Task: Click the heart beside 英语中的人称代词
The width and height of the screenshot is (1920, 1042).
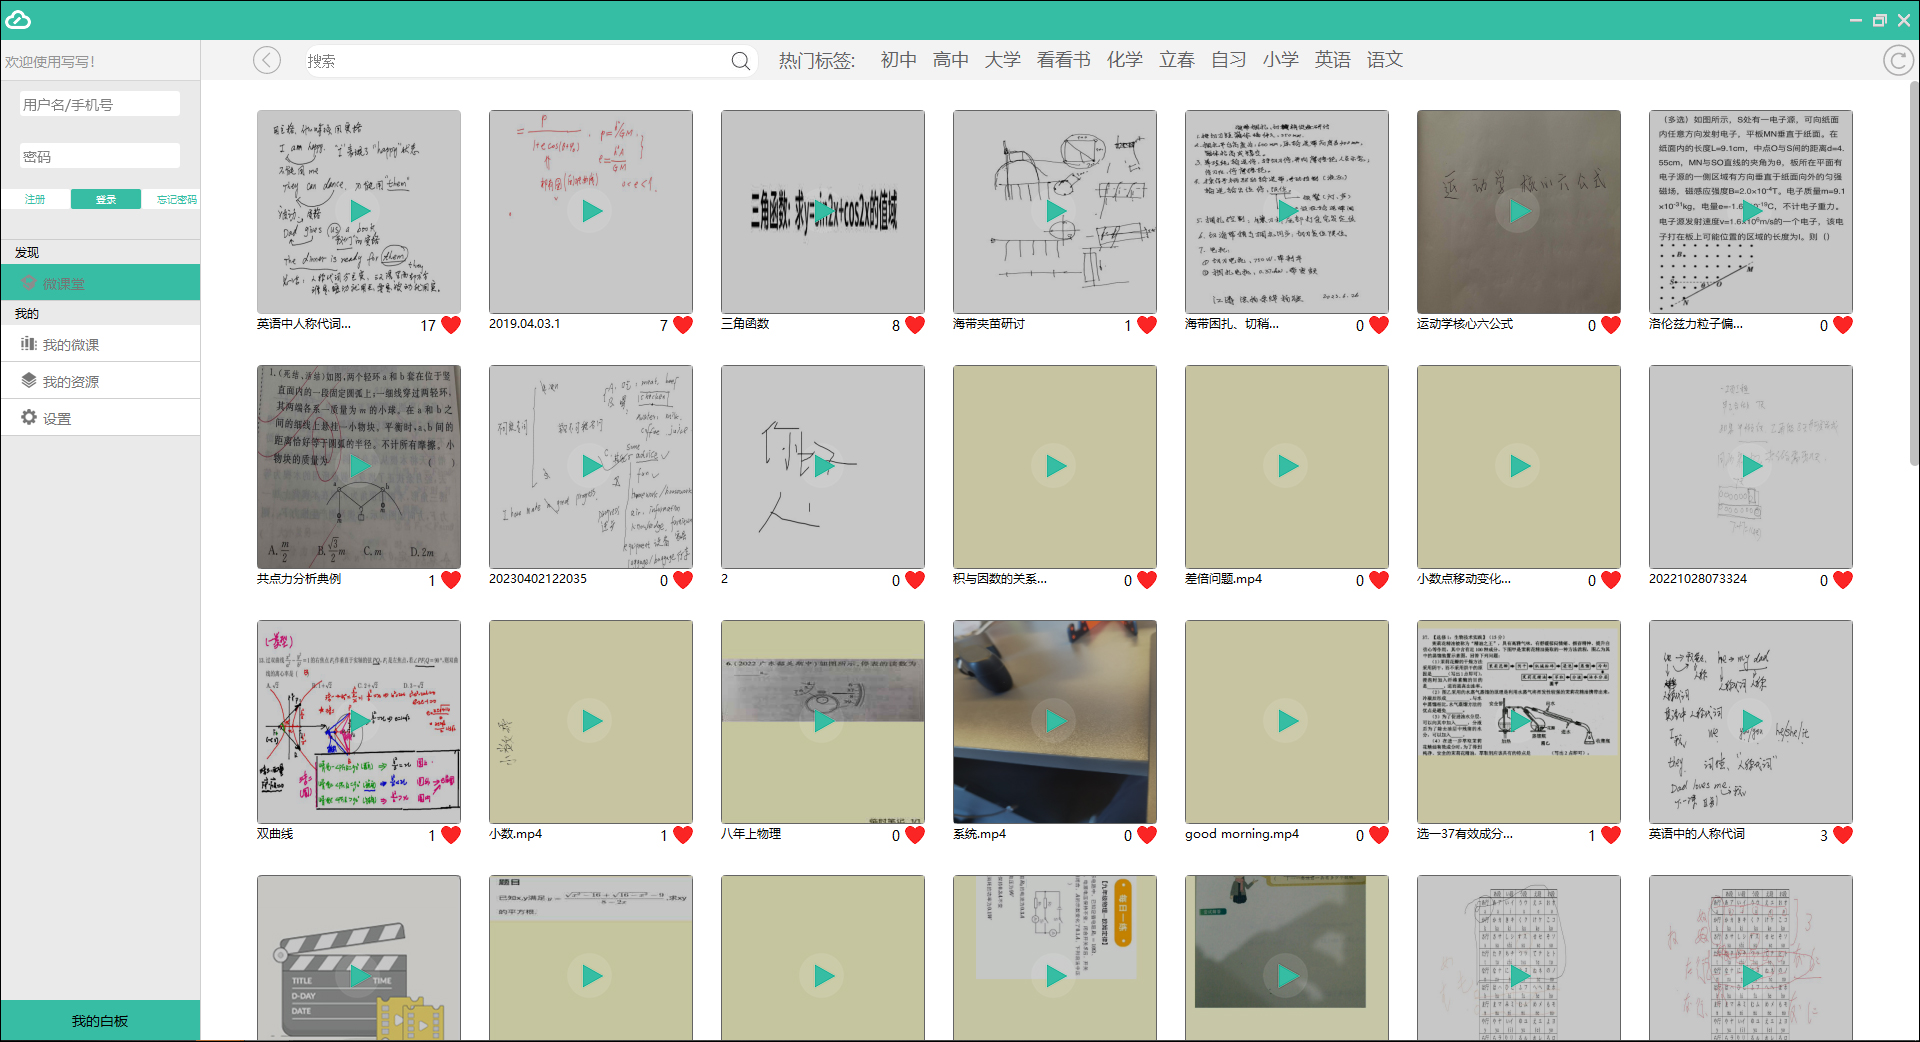Action: (1843, 835)
